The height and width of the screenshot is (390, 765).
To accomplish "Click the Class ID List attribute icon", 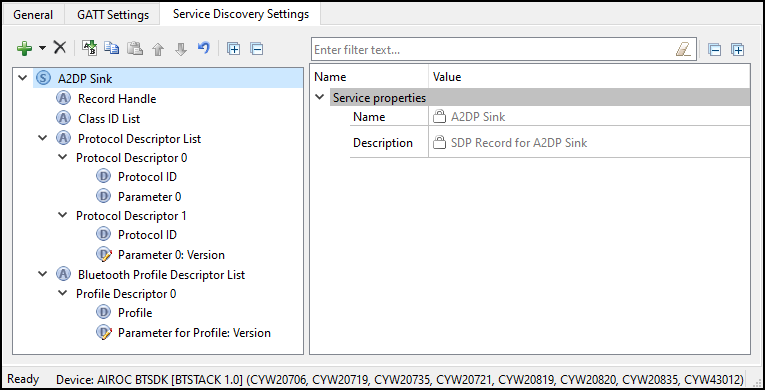I will tap(63, 118).
